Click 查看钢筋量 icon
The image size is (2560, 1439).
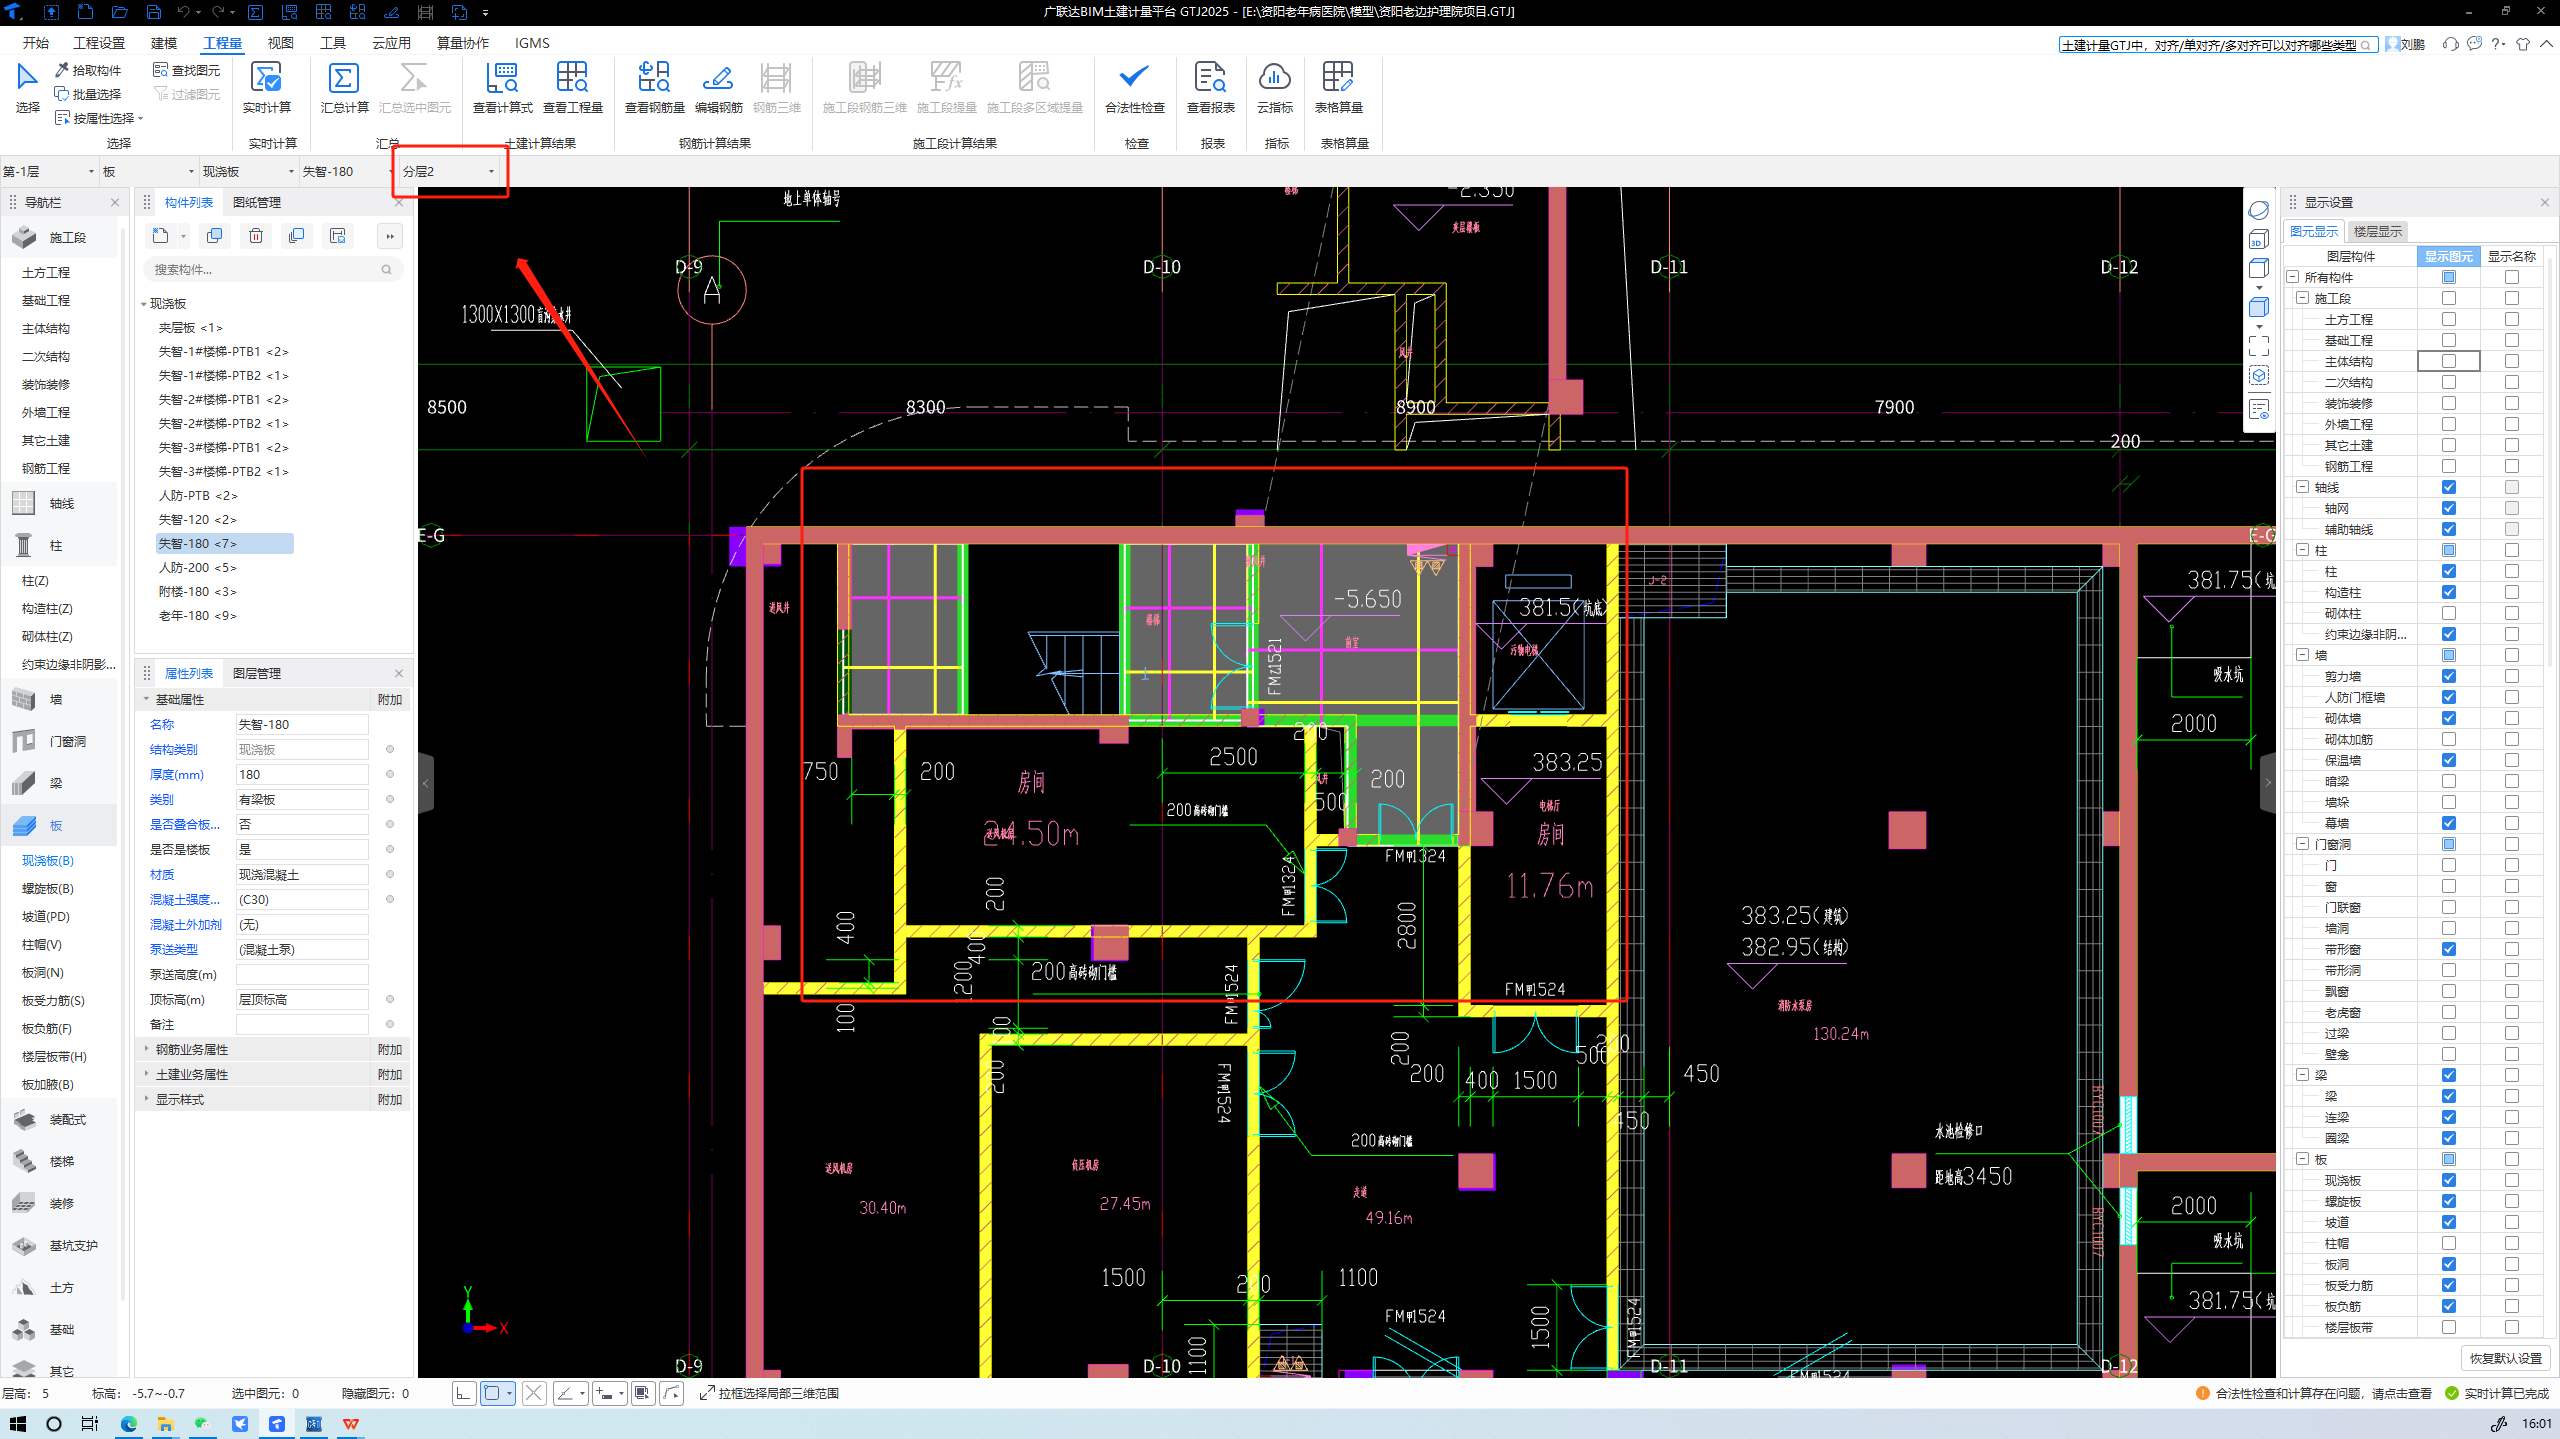click(x=654, y=78)
